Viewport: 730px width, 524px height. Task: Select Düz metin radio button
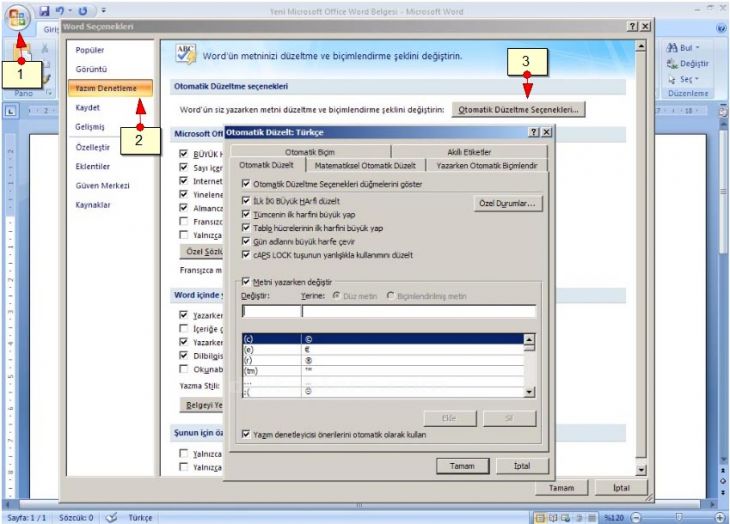336,296
